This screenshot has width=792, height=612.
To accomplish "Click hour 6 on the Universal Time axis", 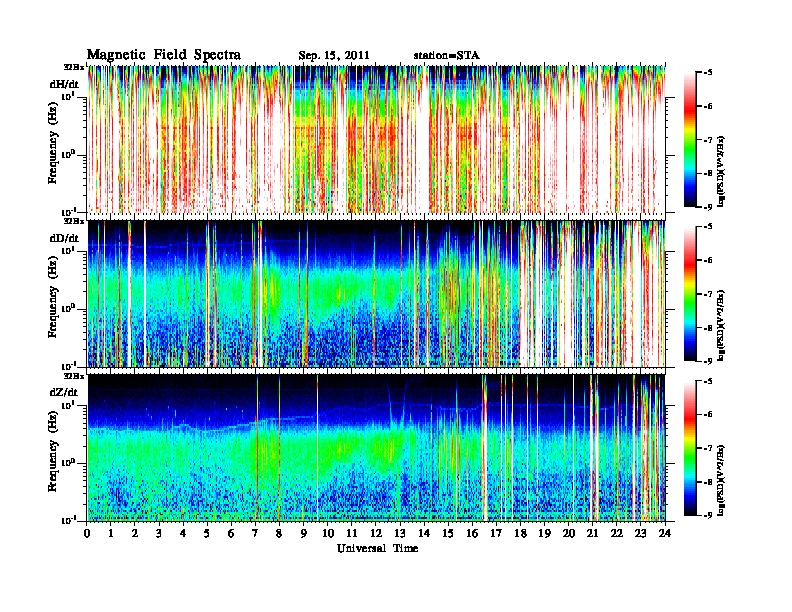I will (x=232, y=533).
